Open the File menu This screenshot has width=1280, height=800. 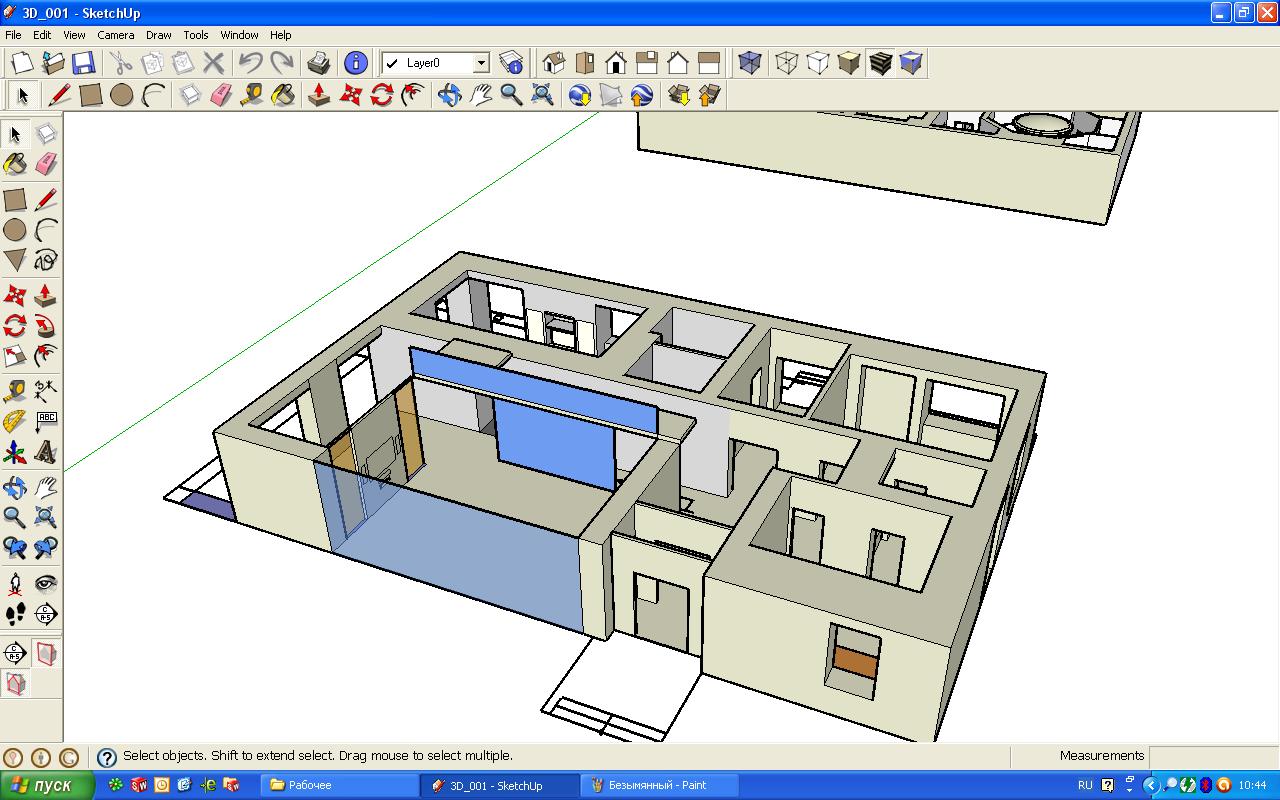(x=13, y=35)
